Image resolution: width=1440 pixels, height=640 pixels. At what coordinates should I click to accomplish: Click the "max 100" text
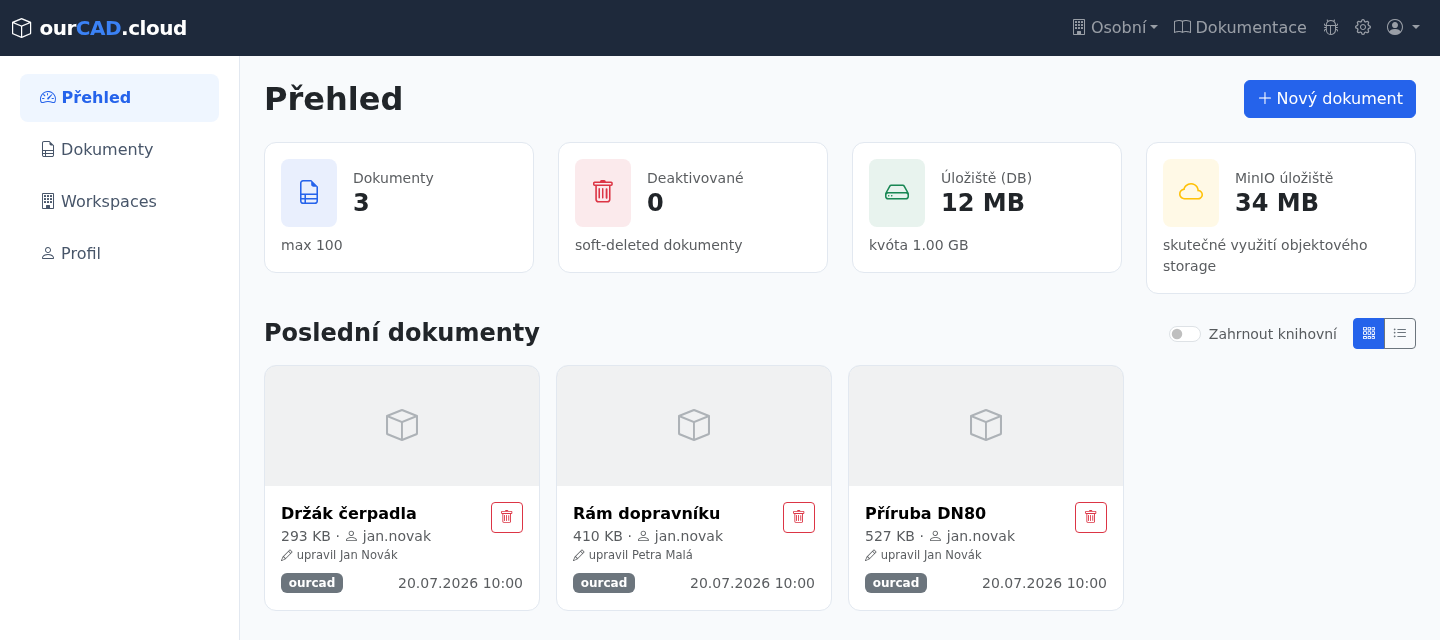[312, 245]
